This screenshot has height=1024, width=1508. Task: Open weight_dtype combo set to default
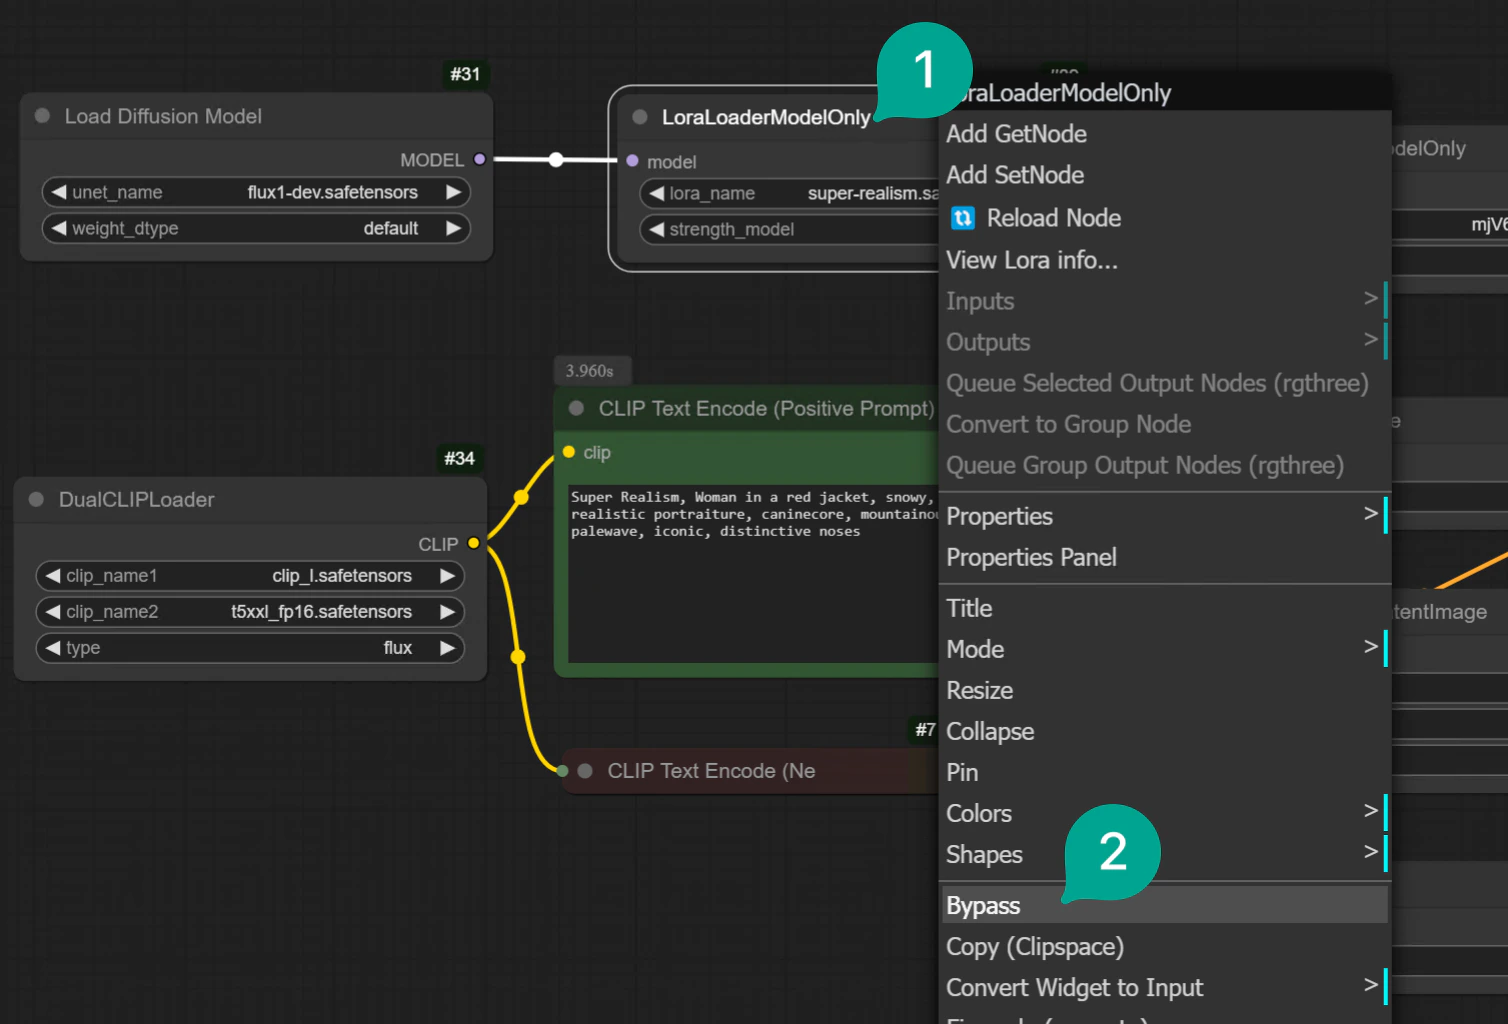pos(256,228)
